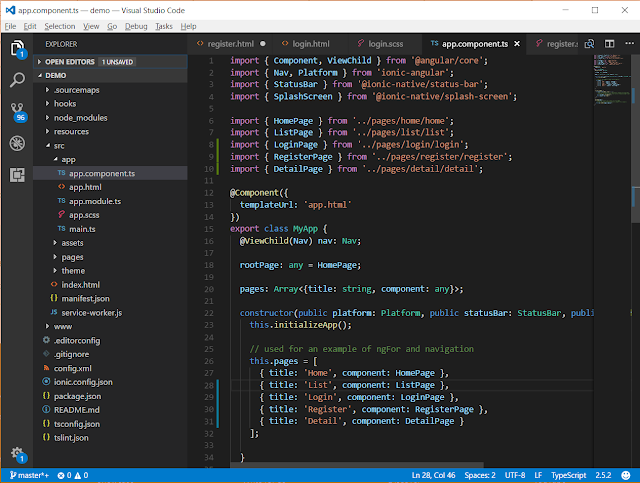Select language mode TypeScript in status bar
Image resolution: width=640 pixels, height=483 pixels.
point(568,475)
